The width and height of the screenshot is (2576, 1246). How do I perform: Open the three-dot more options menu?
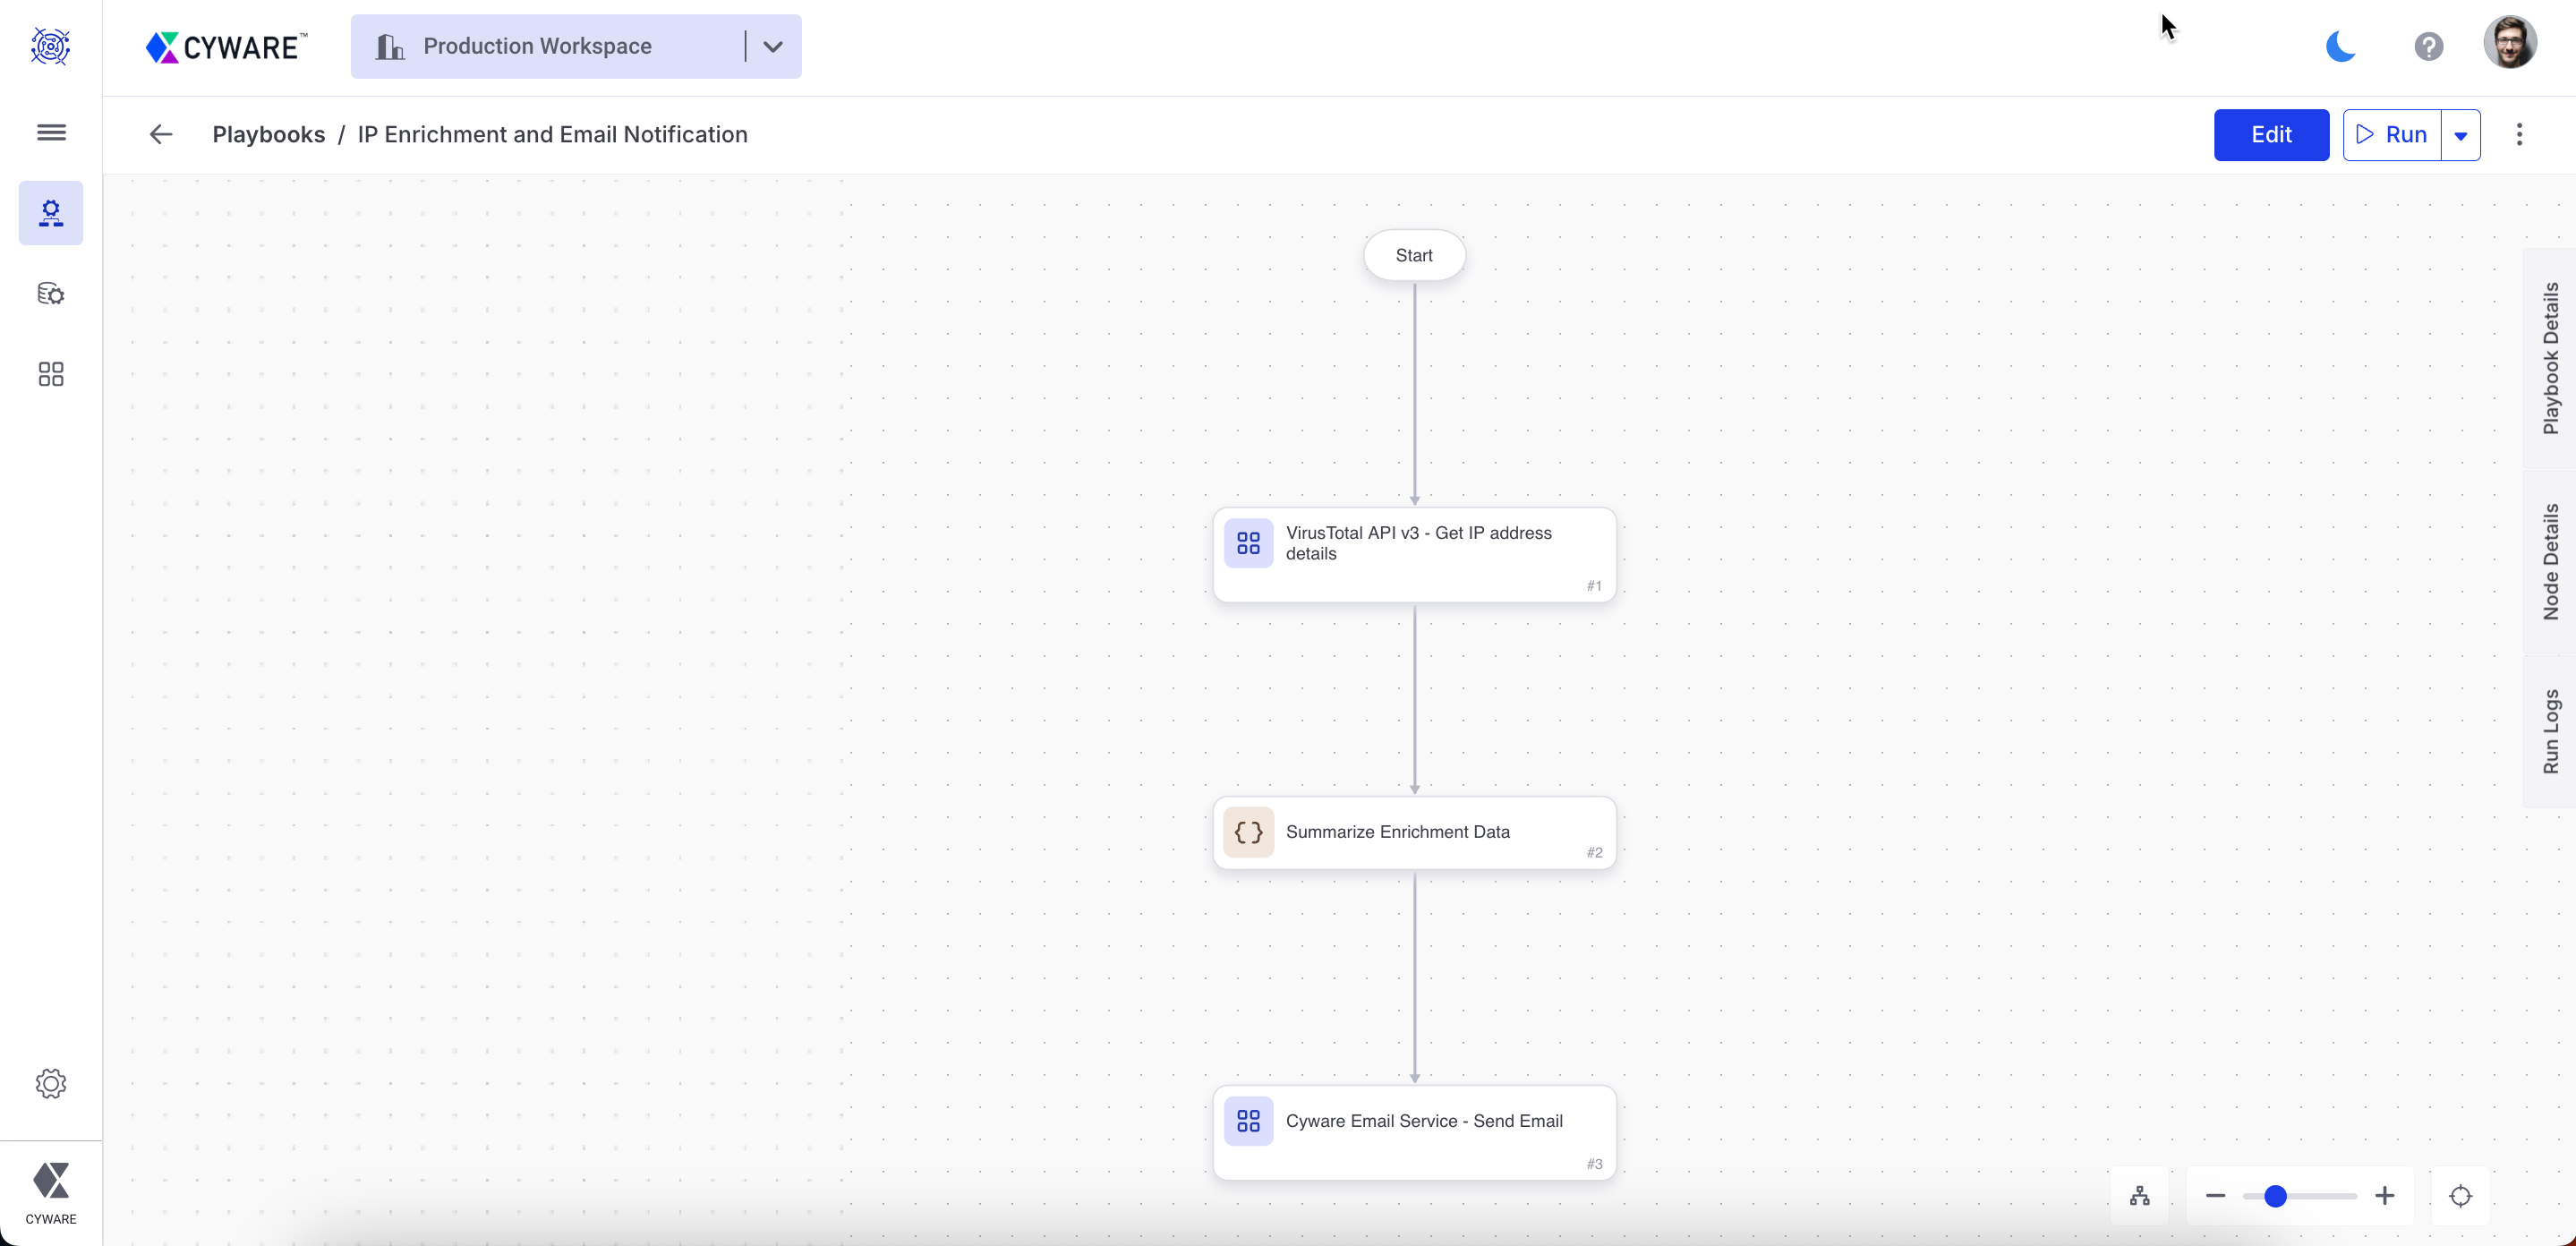tap(2519, 135)
